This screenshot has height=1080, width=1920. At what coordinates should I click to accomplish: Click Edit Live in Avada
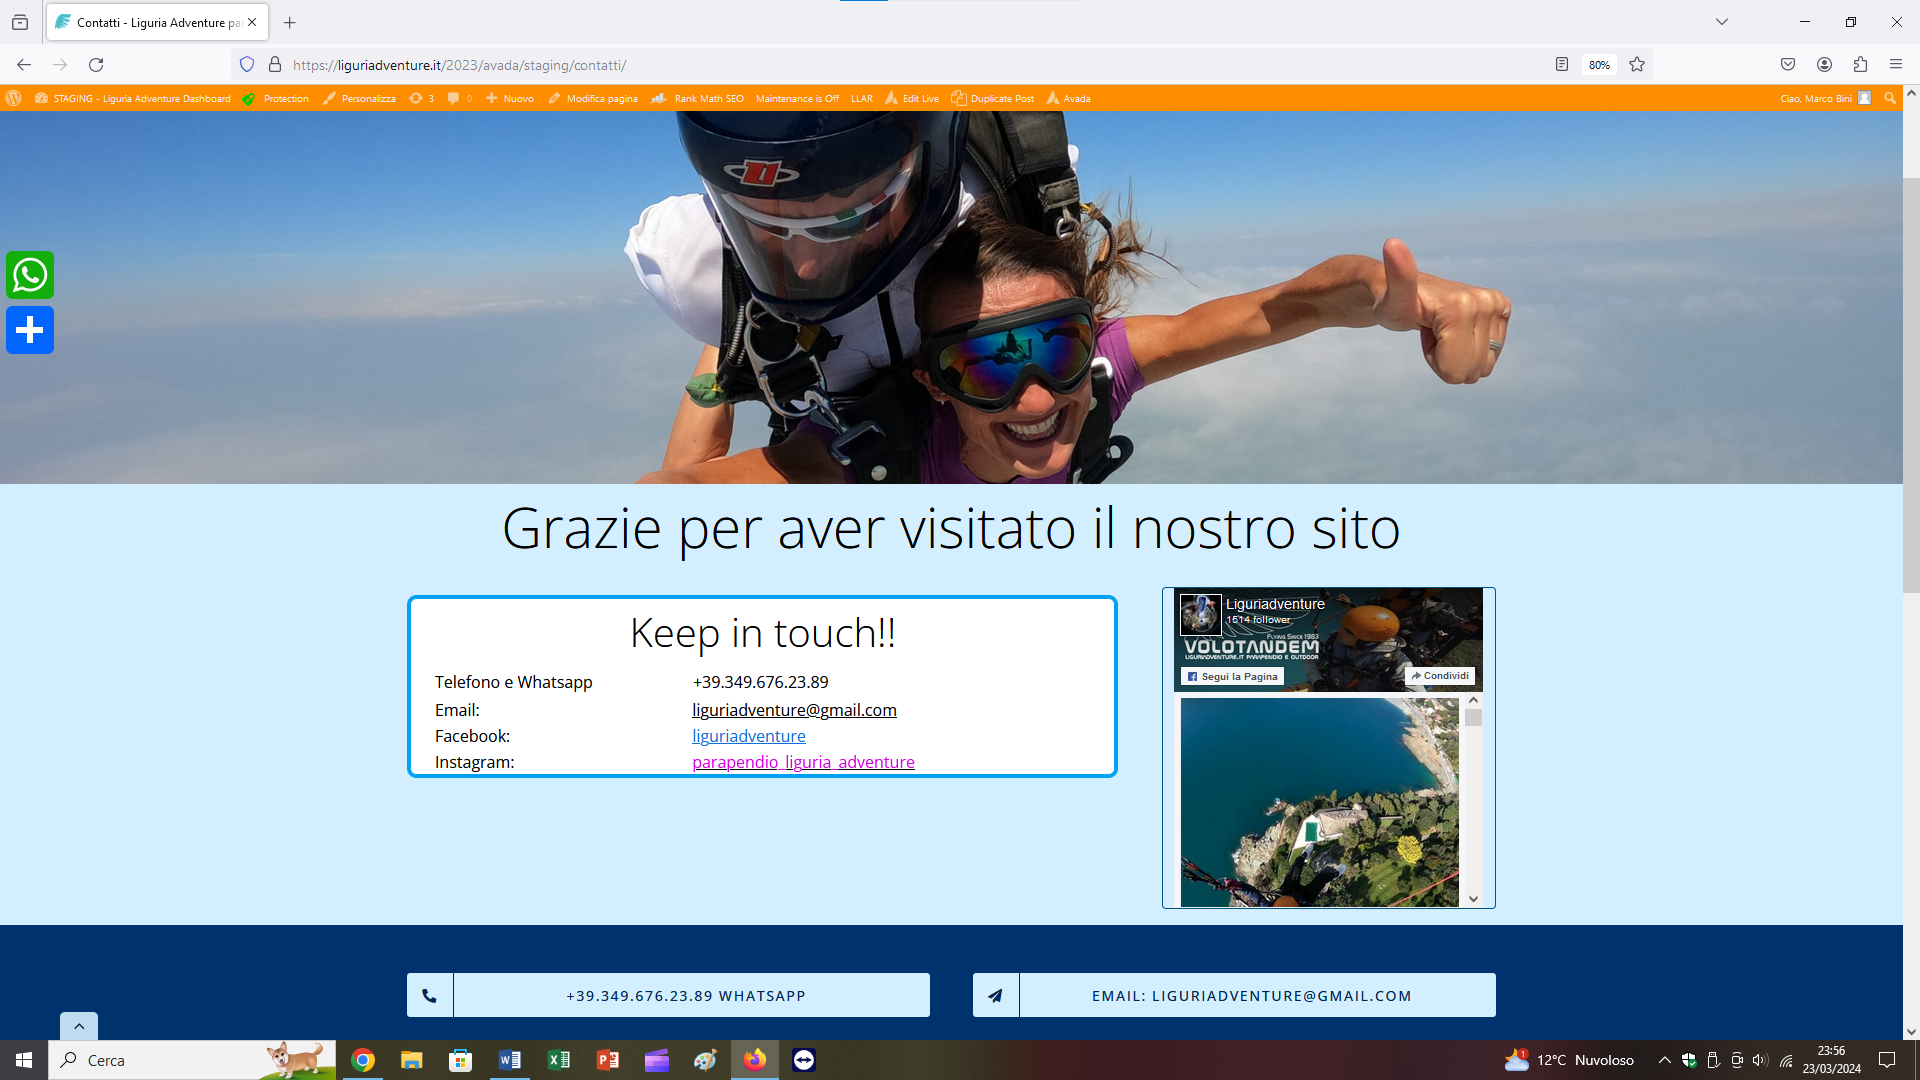point(912,98)
